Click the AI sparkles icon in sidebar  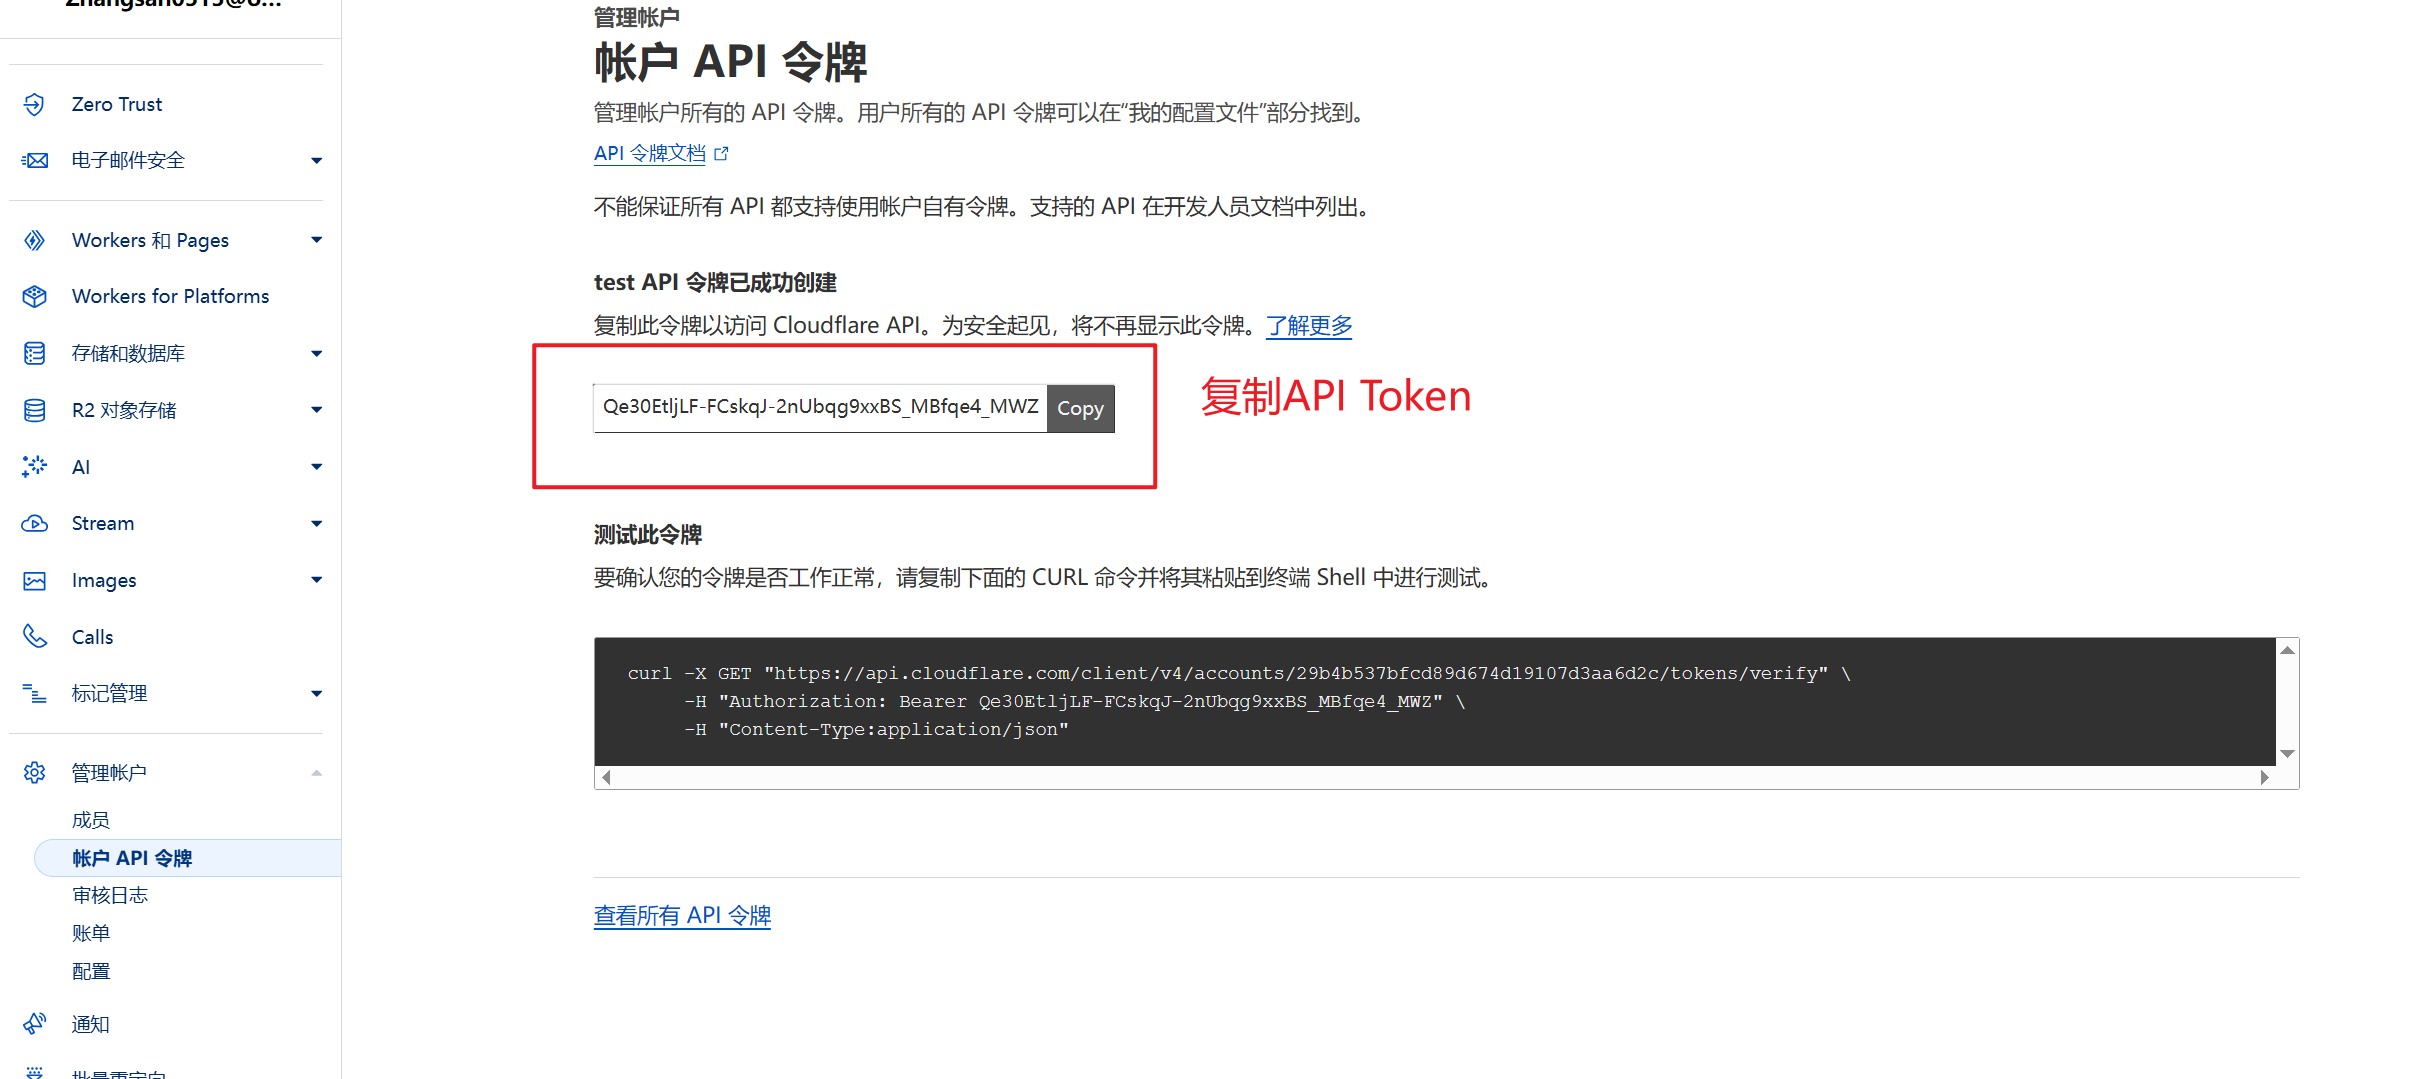tap(34, 466)
